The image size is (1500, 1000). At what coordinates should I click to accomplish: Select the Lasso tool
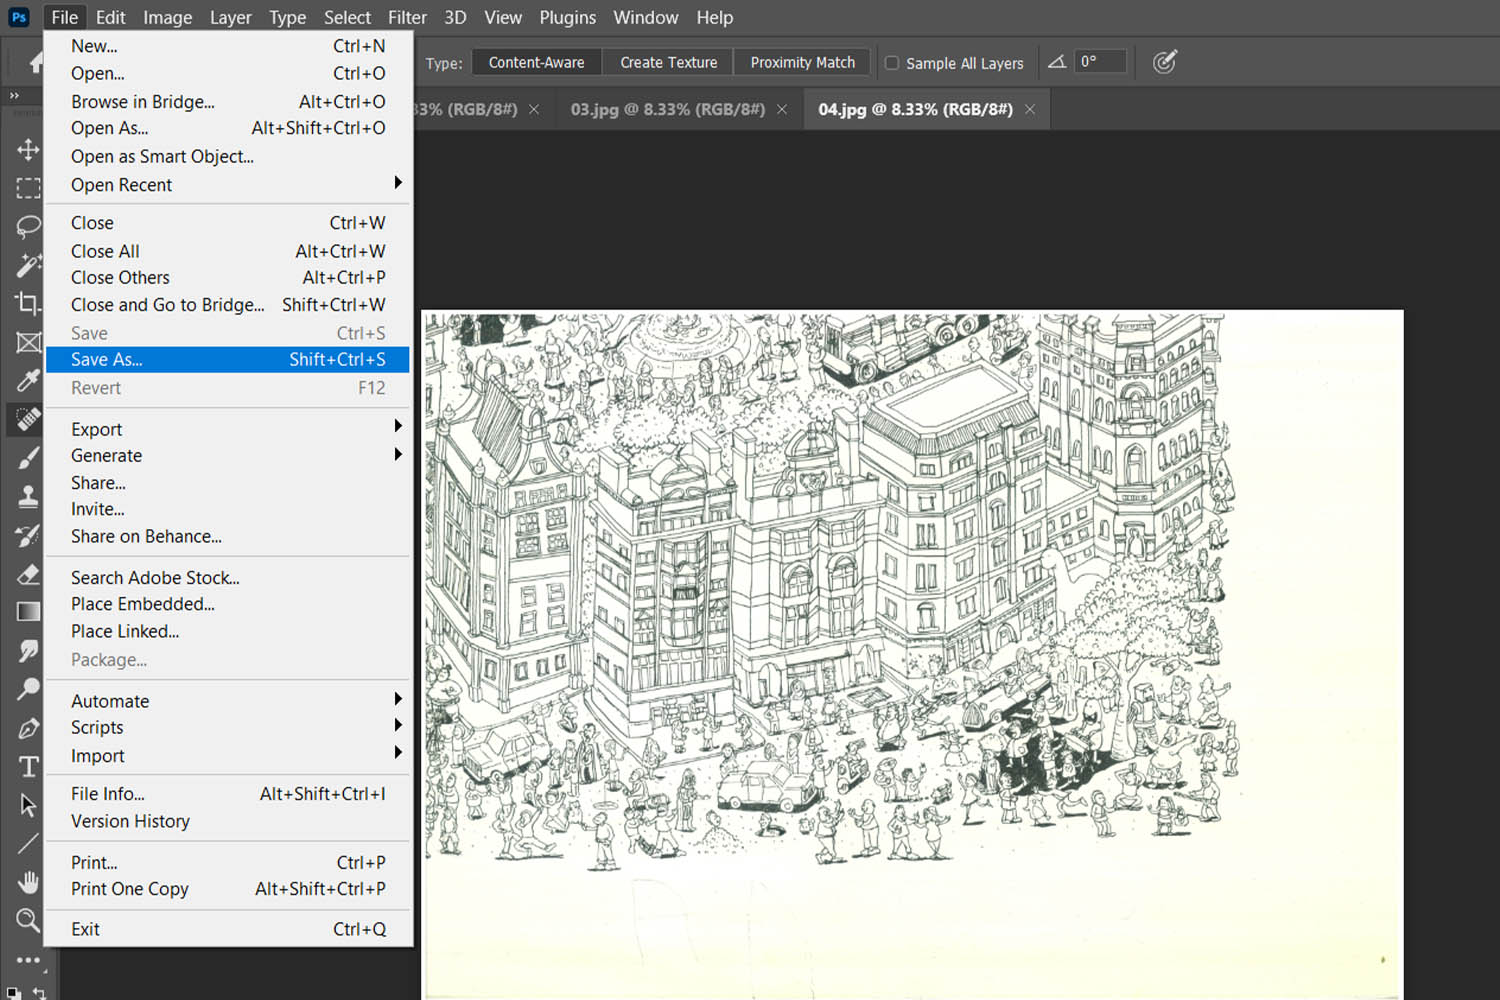click(x=28, y=226)
